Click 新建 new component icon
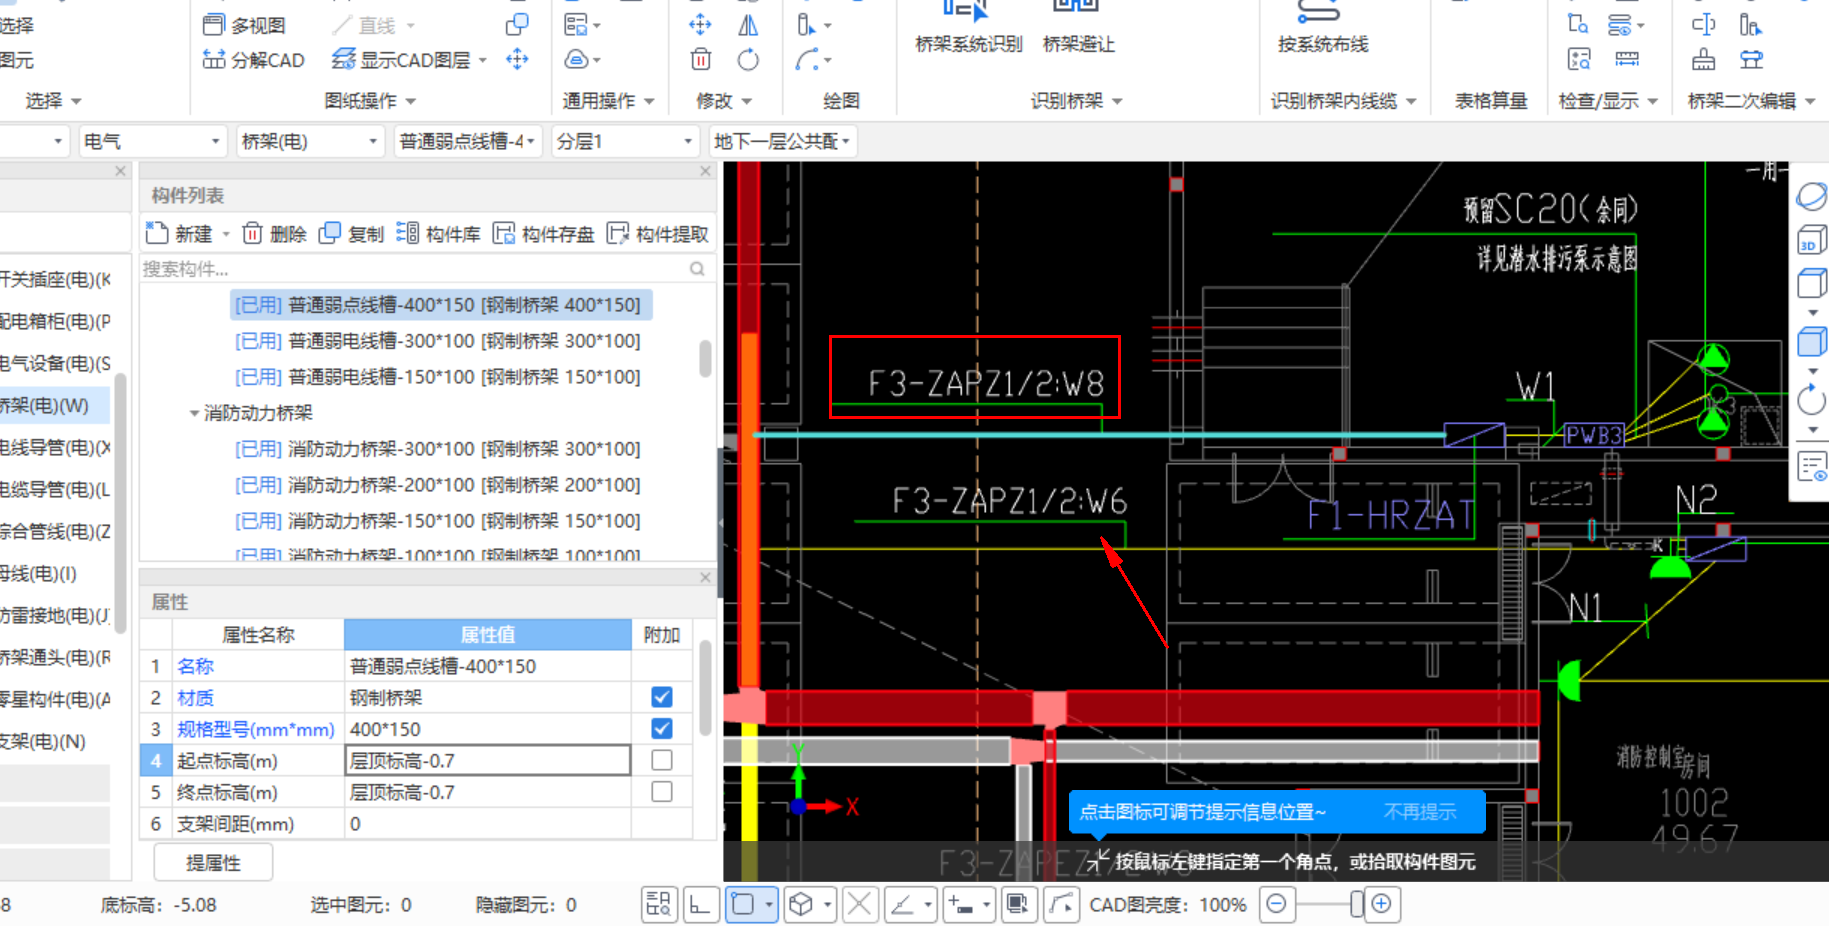 (157, 233)
